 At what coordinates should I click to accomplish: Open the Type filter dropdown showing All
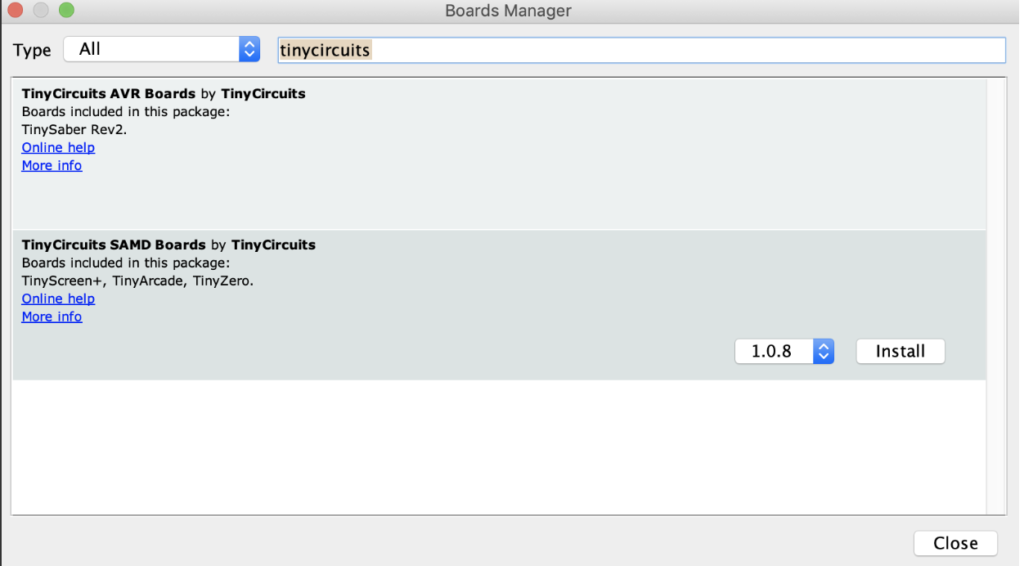pyautogui.click(x=152, y=49)
